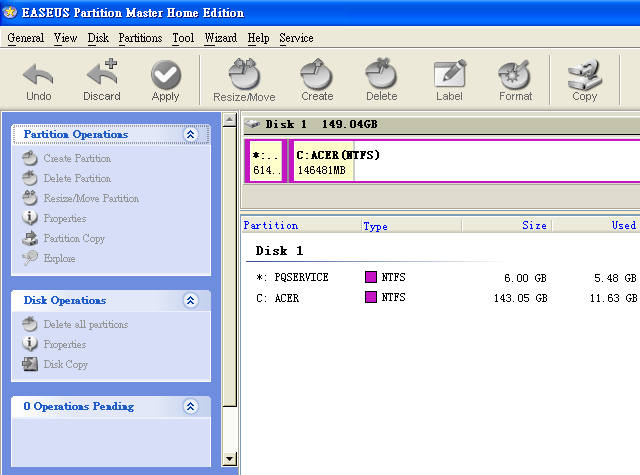
Task: Click the Disk Copy sidebar icon
Action: (x=30, y=364)
